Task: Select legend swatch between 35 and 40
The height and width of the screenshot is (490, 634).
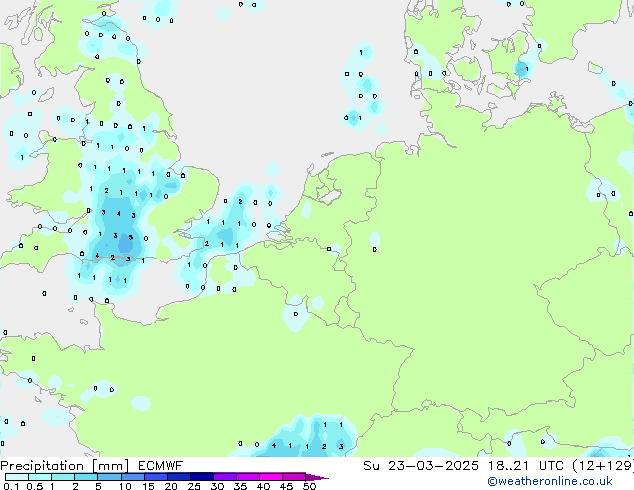Action: 247,477
